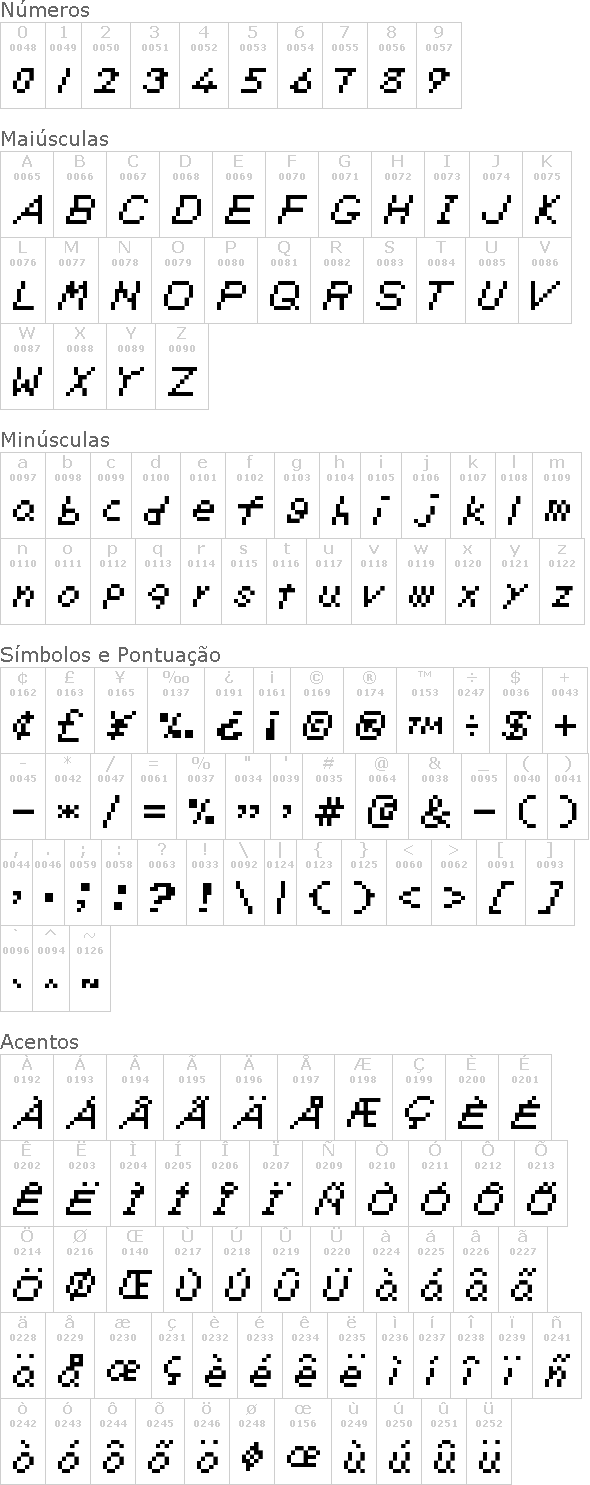The width and height of the screenshot is (590, 1485).
Task: Click the O slash glyph 0216
Action: (81, 1269)
